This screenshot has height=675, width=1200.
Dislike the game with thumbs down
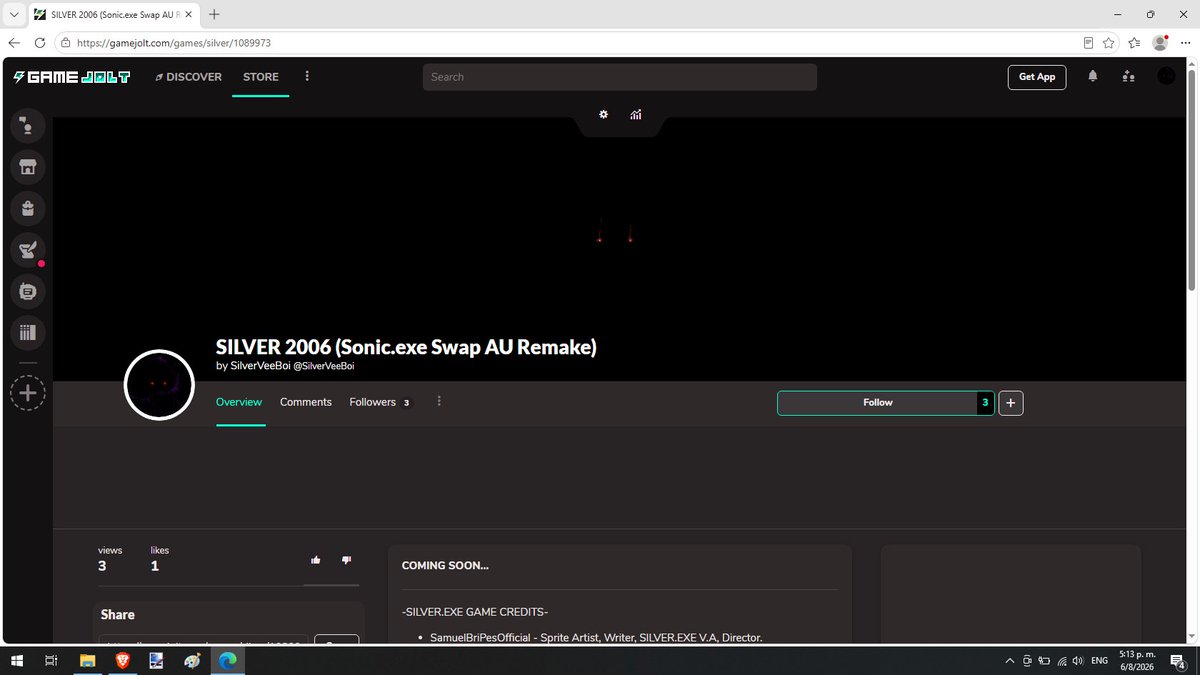[x=346, y=560]
